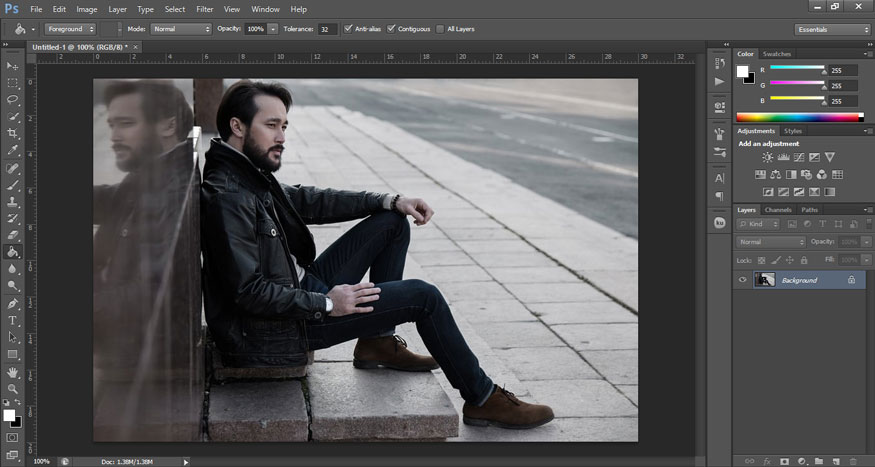
Task: Select the History Brush tool
Action: [x=12, y=219]
